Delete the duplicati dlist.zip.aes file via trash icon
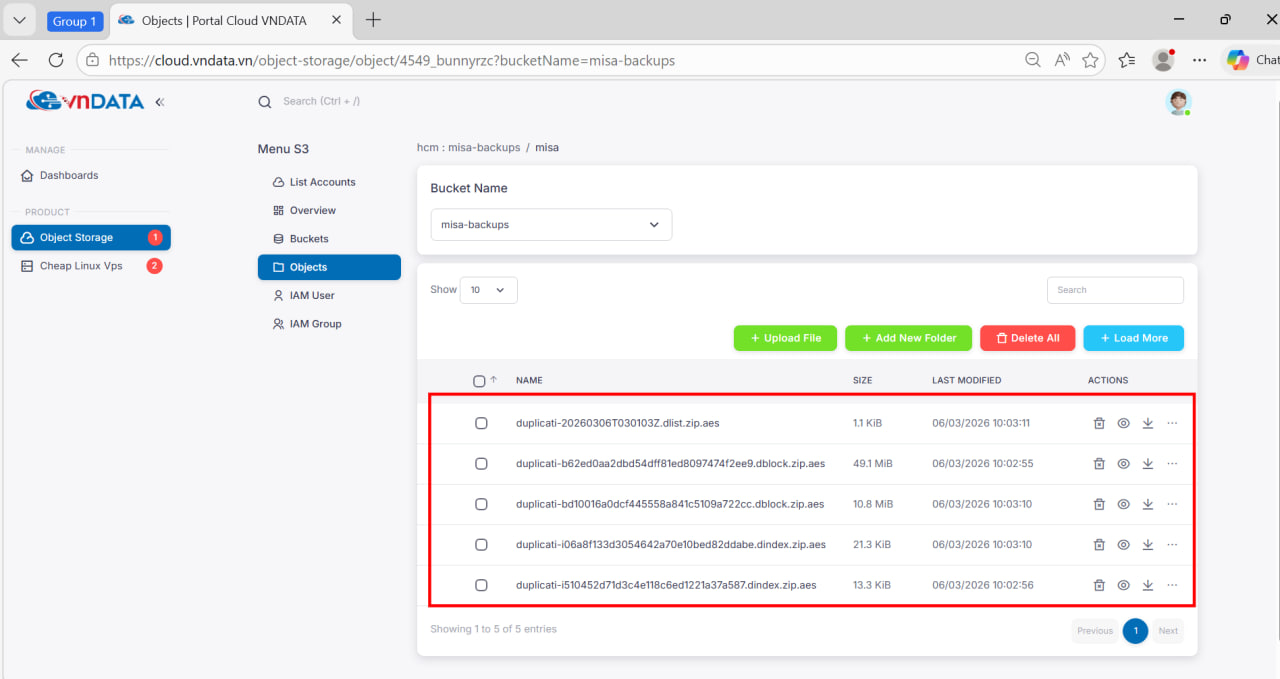 click(x=1099, y=423)
